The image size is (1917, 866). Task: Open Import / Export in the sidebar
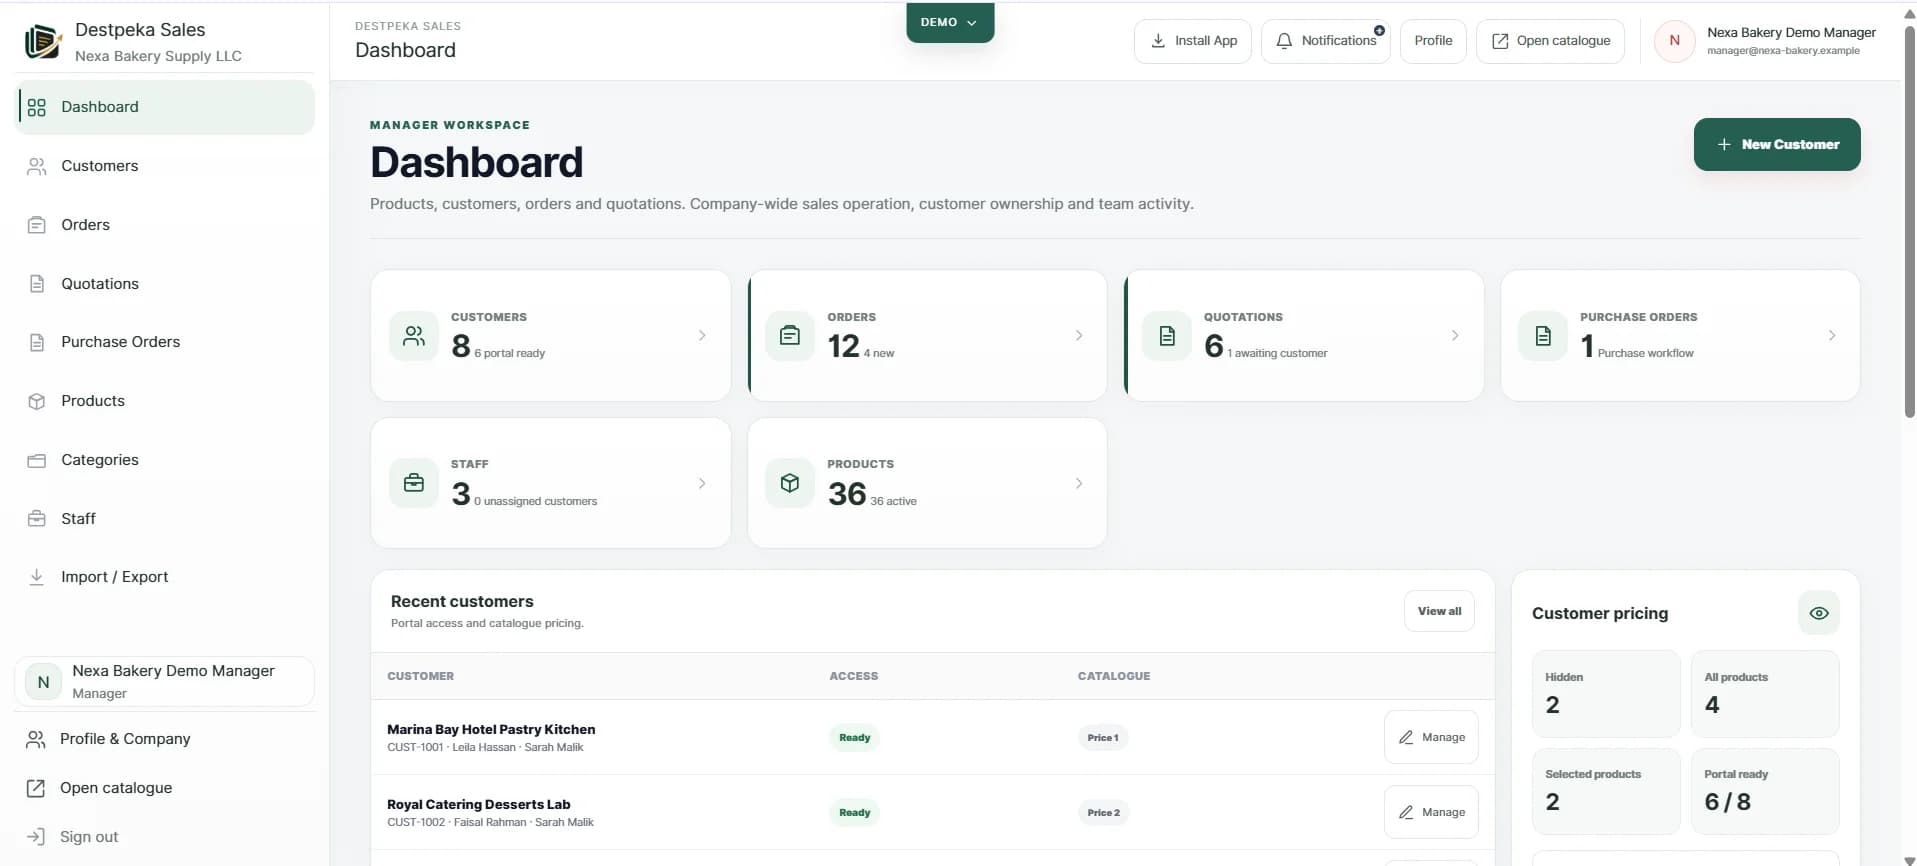(x=165, y=577)
